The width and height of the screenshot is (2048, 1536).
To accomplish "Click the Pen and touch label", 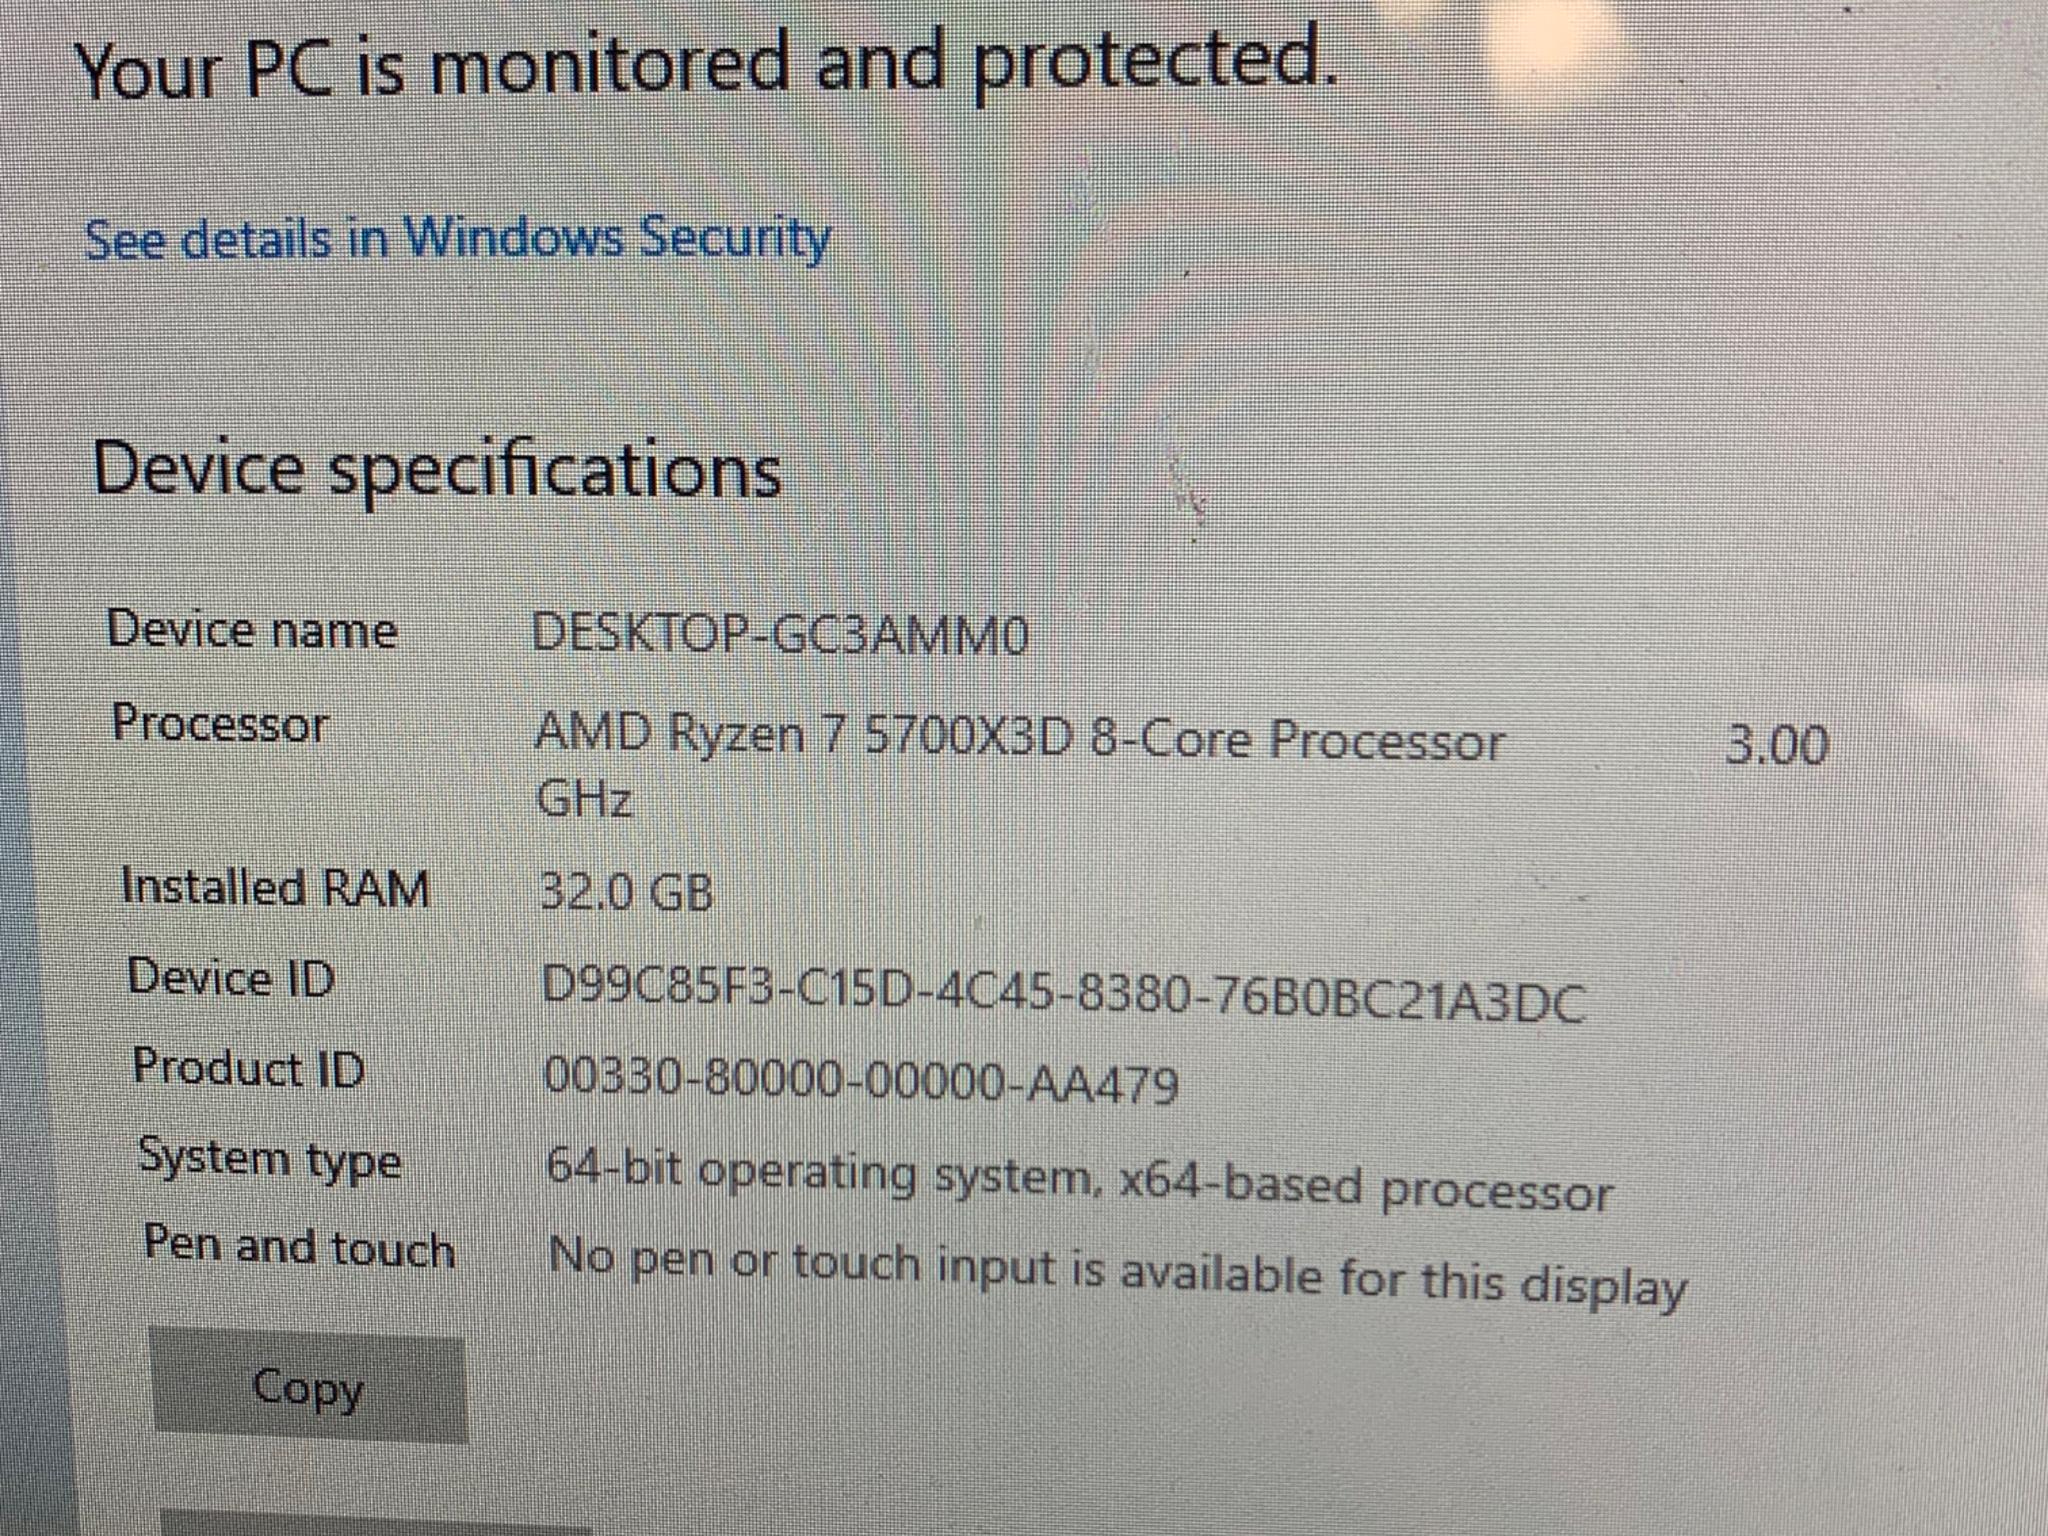I will click(299, 1247).
